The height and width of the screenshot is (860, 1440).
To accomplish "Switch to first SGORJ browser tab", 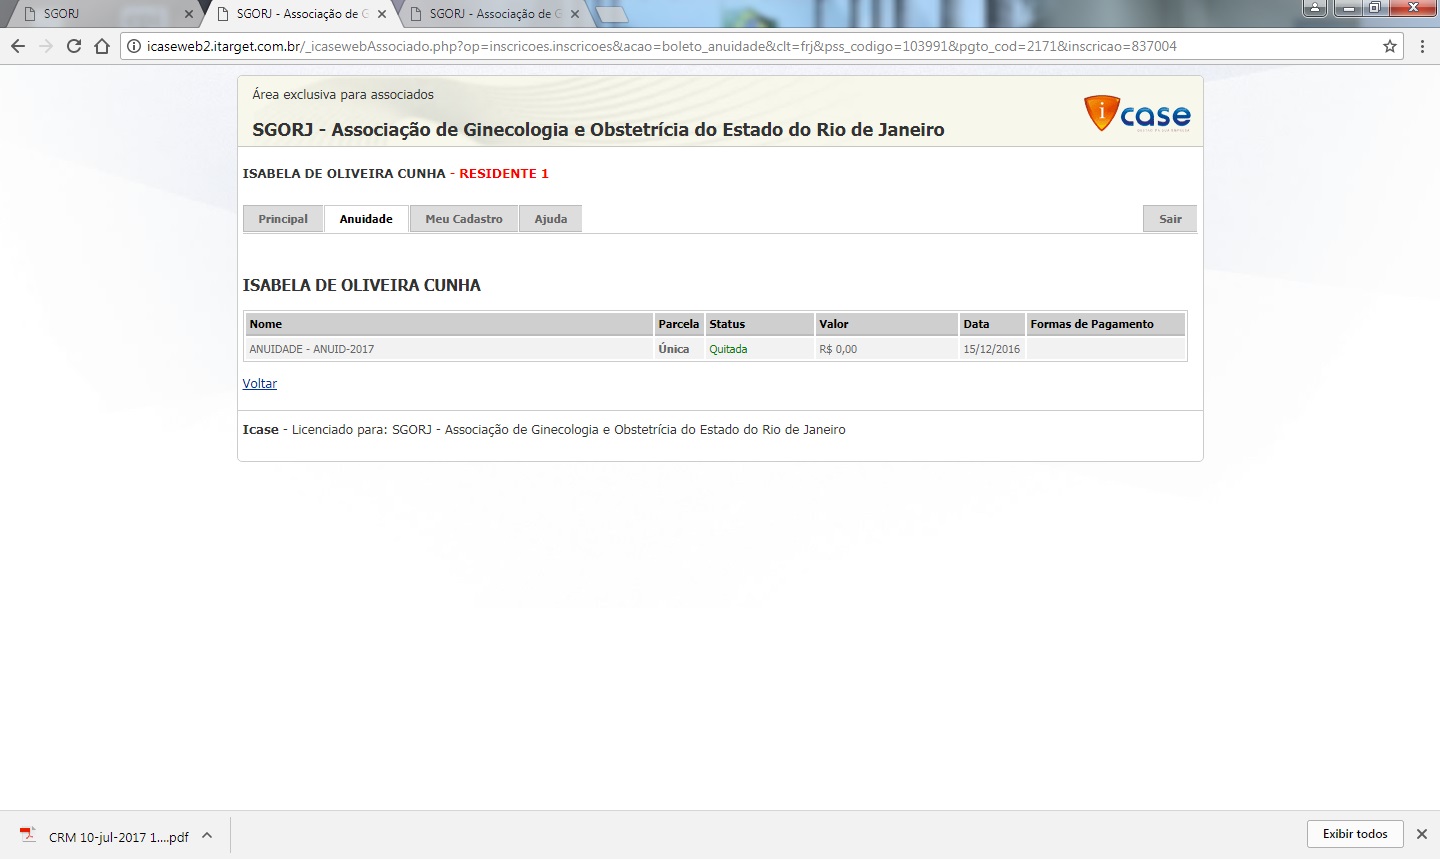I will [100, 14].
